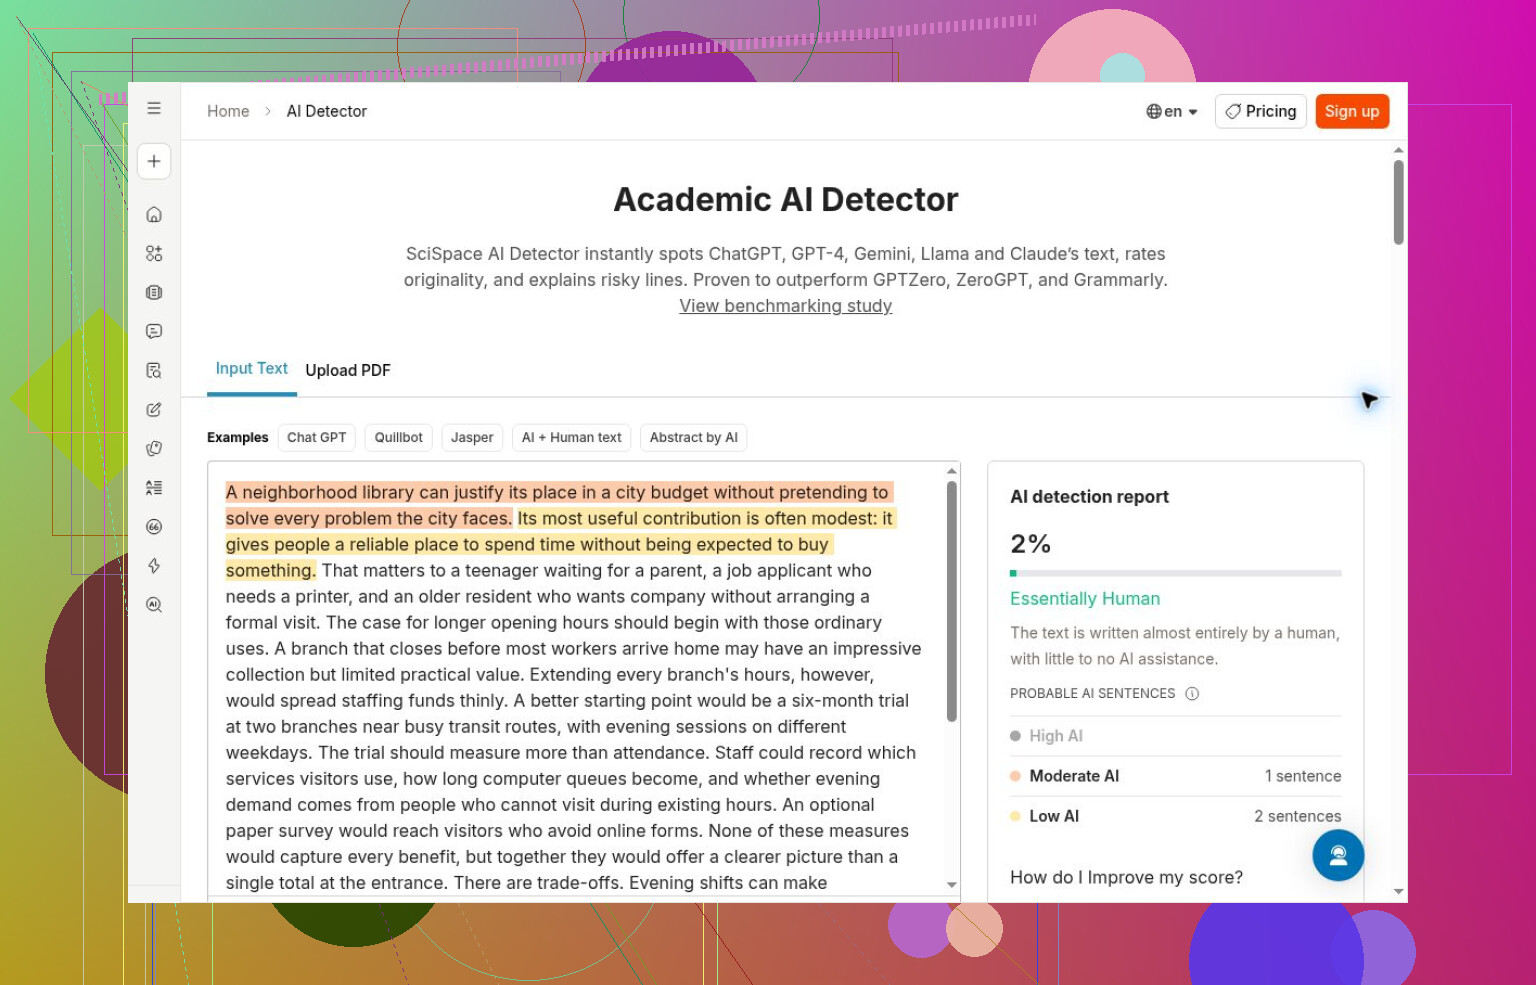1536x985 pixels.
Task: Open the document search sidebar icon
Action: (x=154, y=370)
